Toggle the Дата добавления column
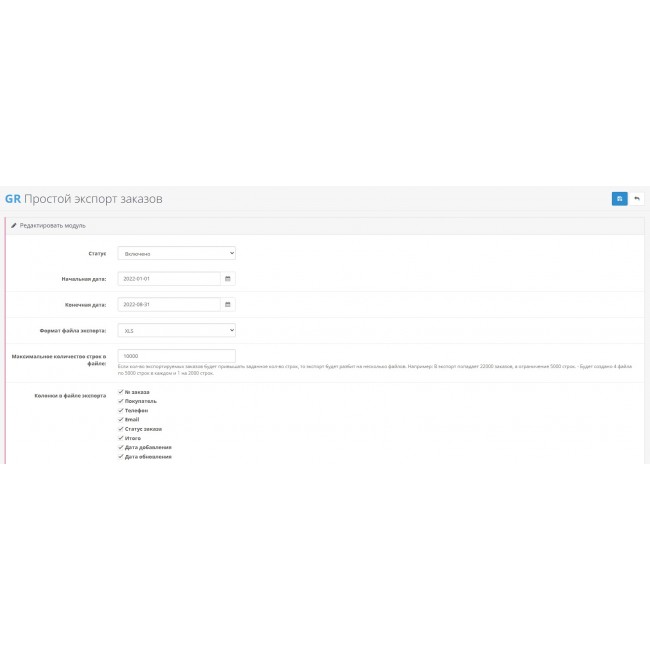 [120, 447]
